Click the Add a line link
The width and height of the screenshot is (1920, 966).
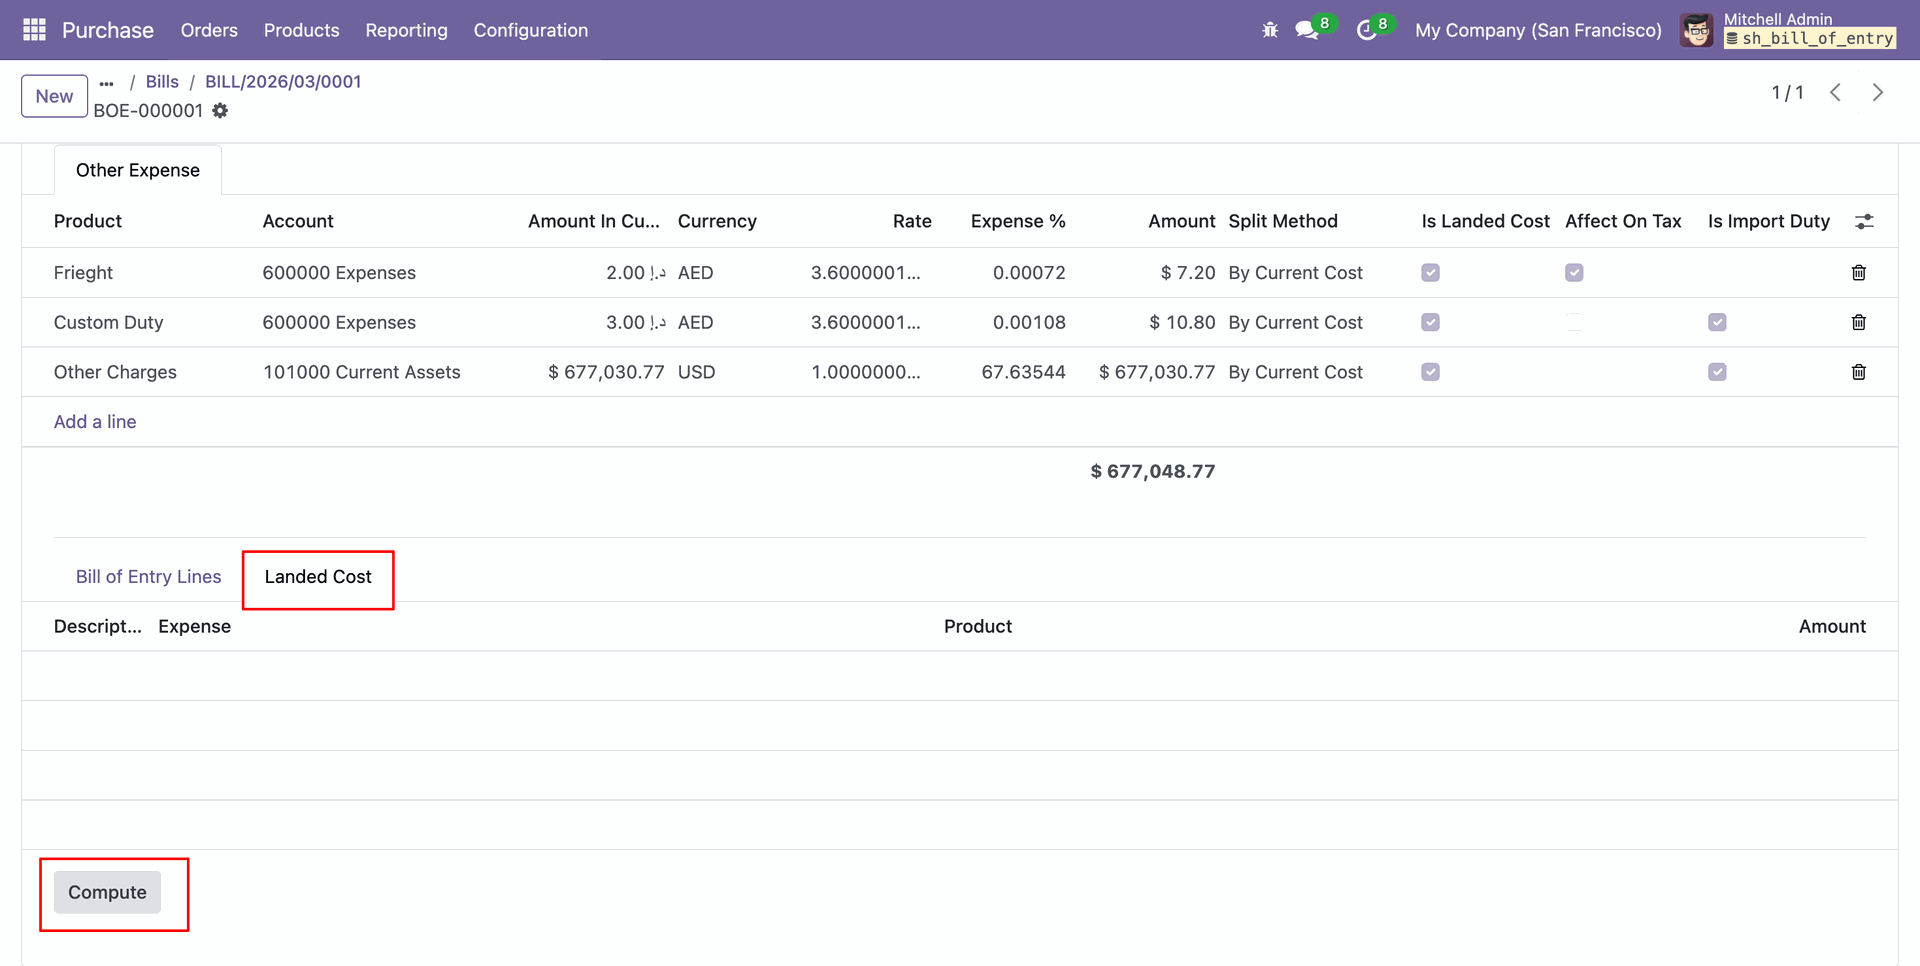coord(95,422)
